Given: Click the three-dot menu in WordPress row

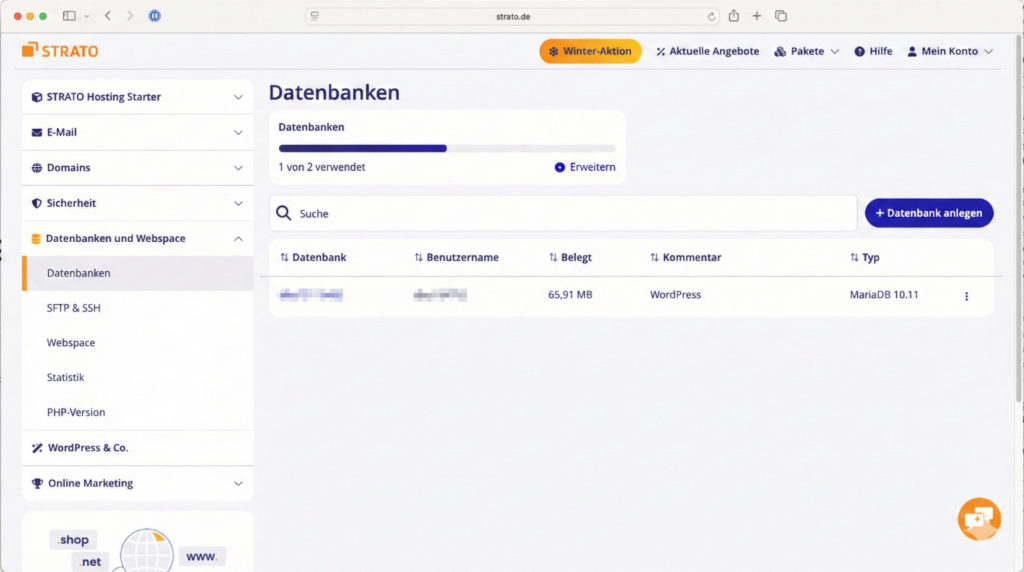Looking at the screenshot, I should pos(966,296).
